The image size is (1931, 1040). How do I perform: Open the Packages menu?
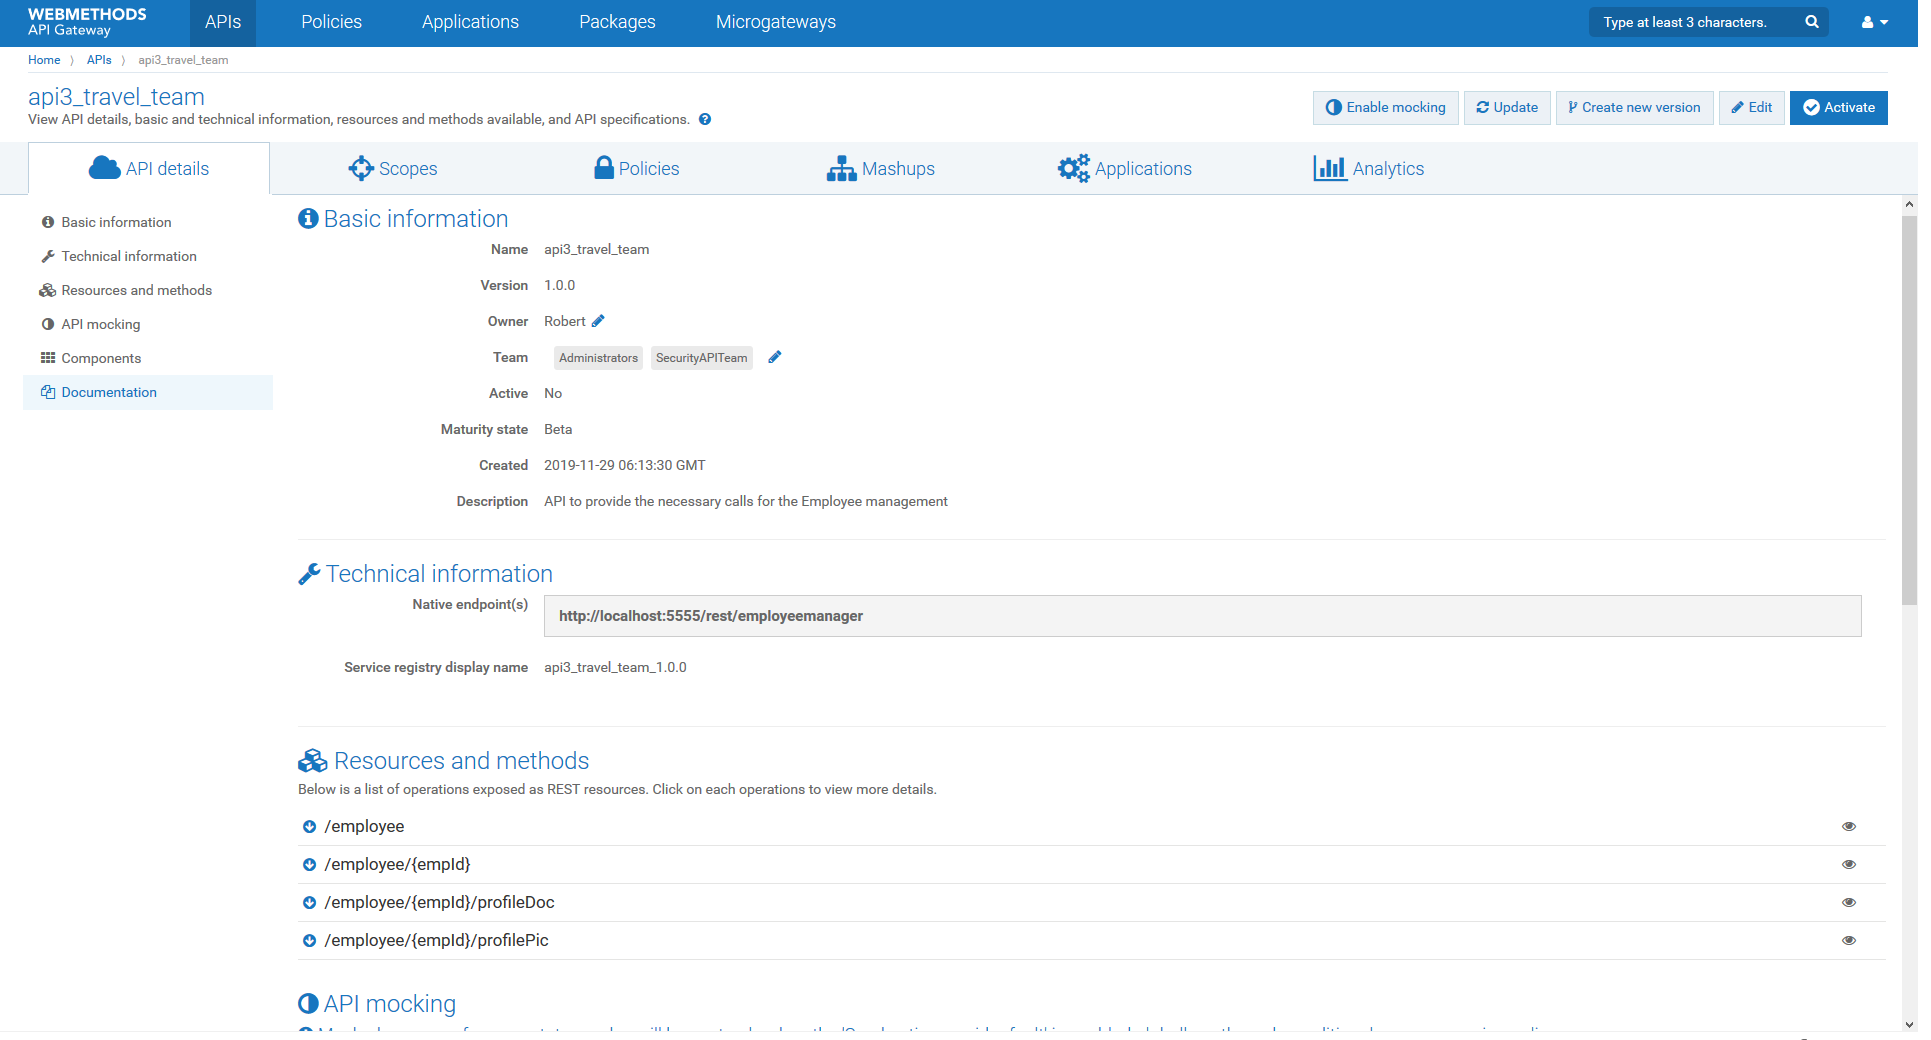[616, 21]
